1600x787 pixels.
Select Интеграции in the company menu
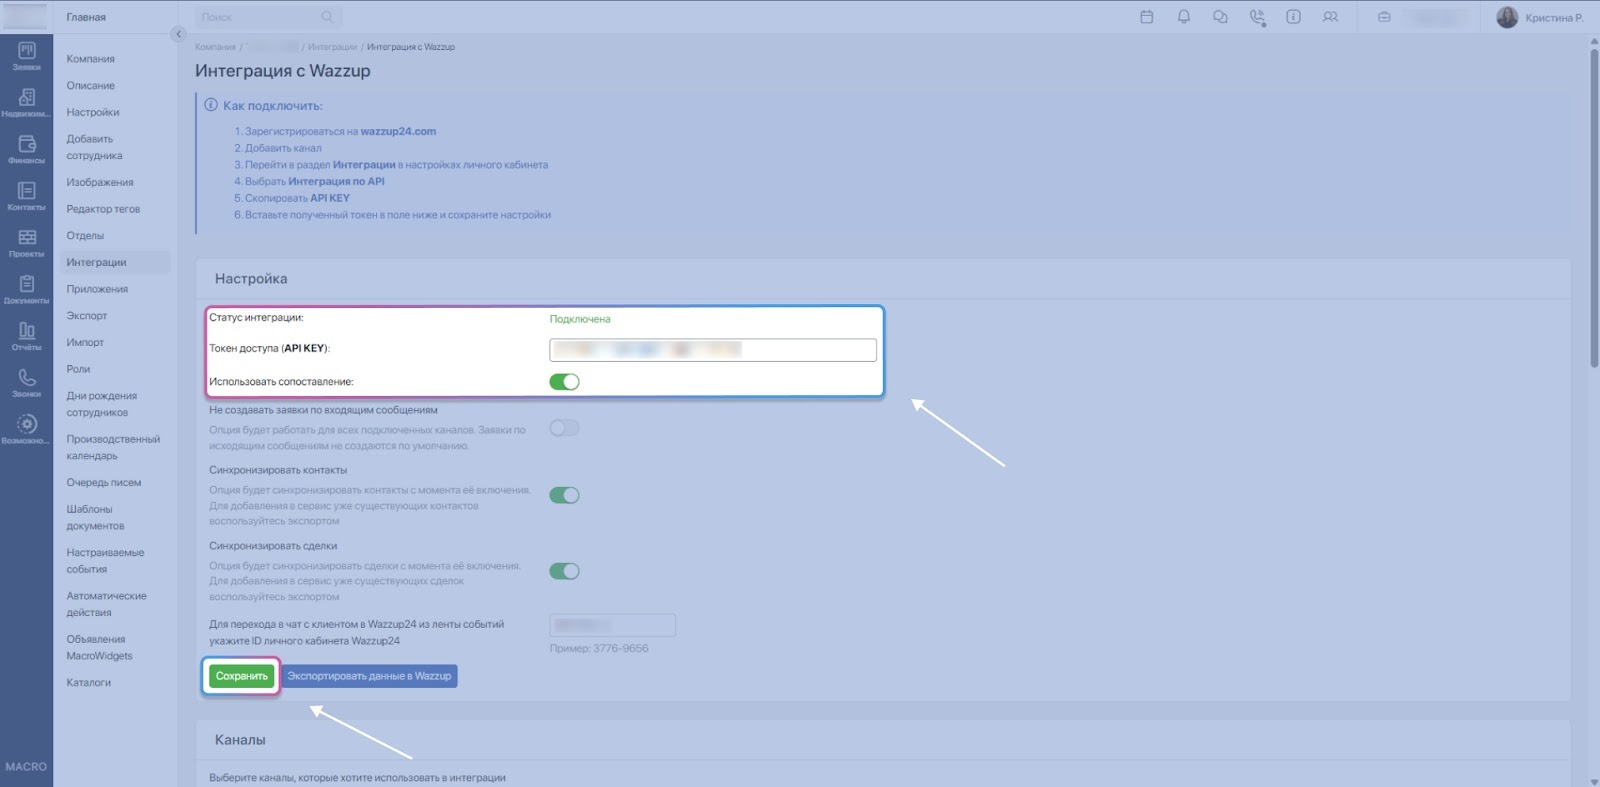click(x=96, y=262)
